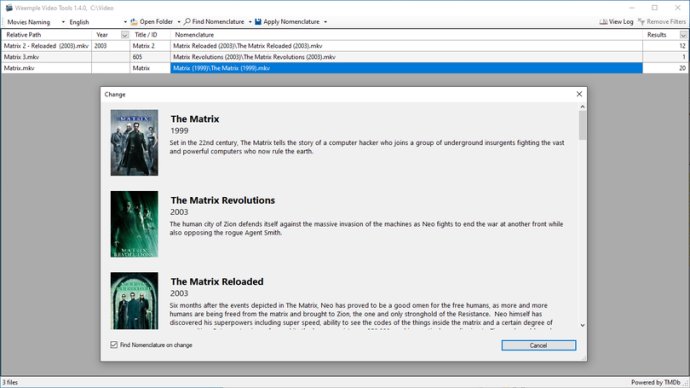The image size is (690, 388).
Task: Close the Change dialog with the X
Action: click(579, 94)
